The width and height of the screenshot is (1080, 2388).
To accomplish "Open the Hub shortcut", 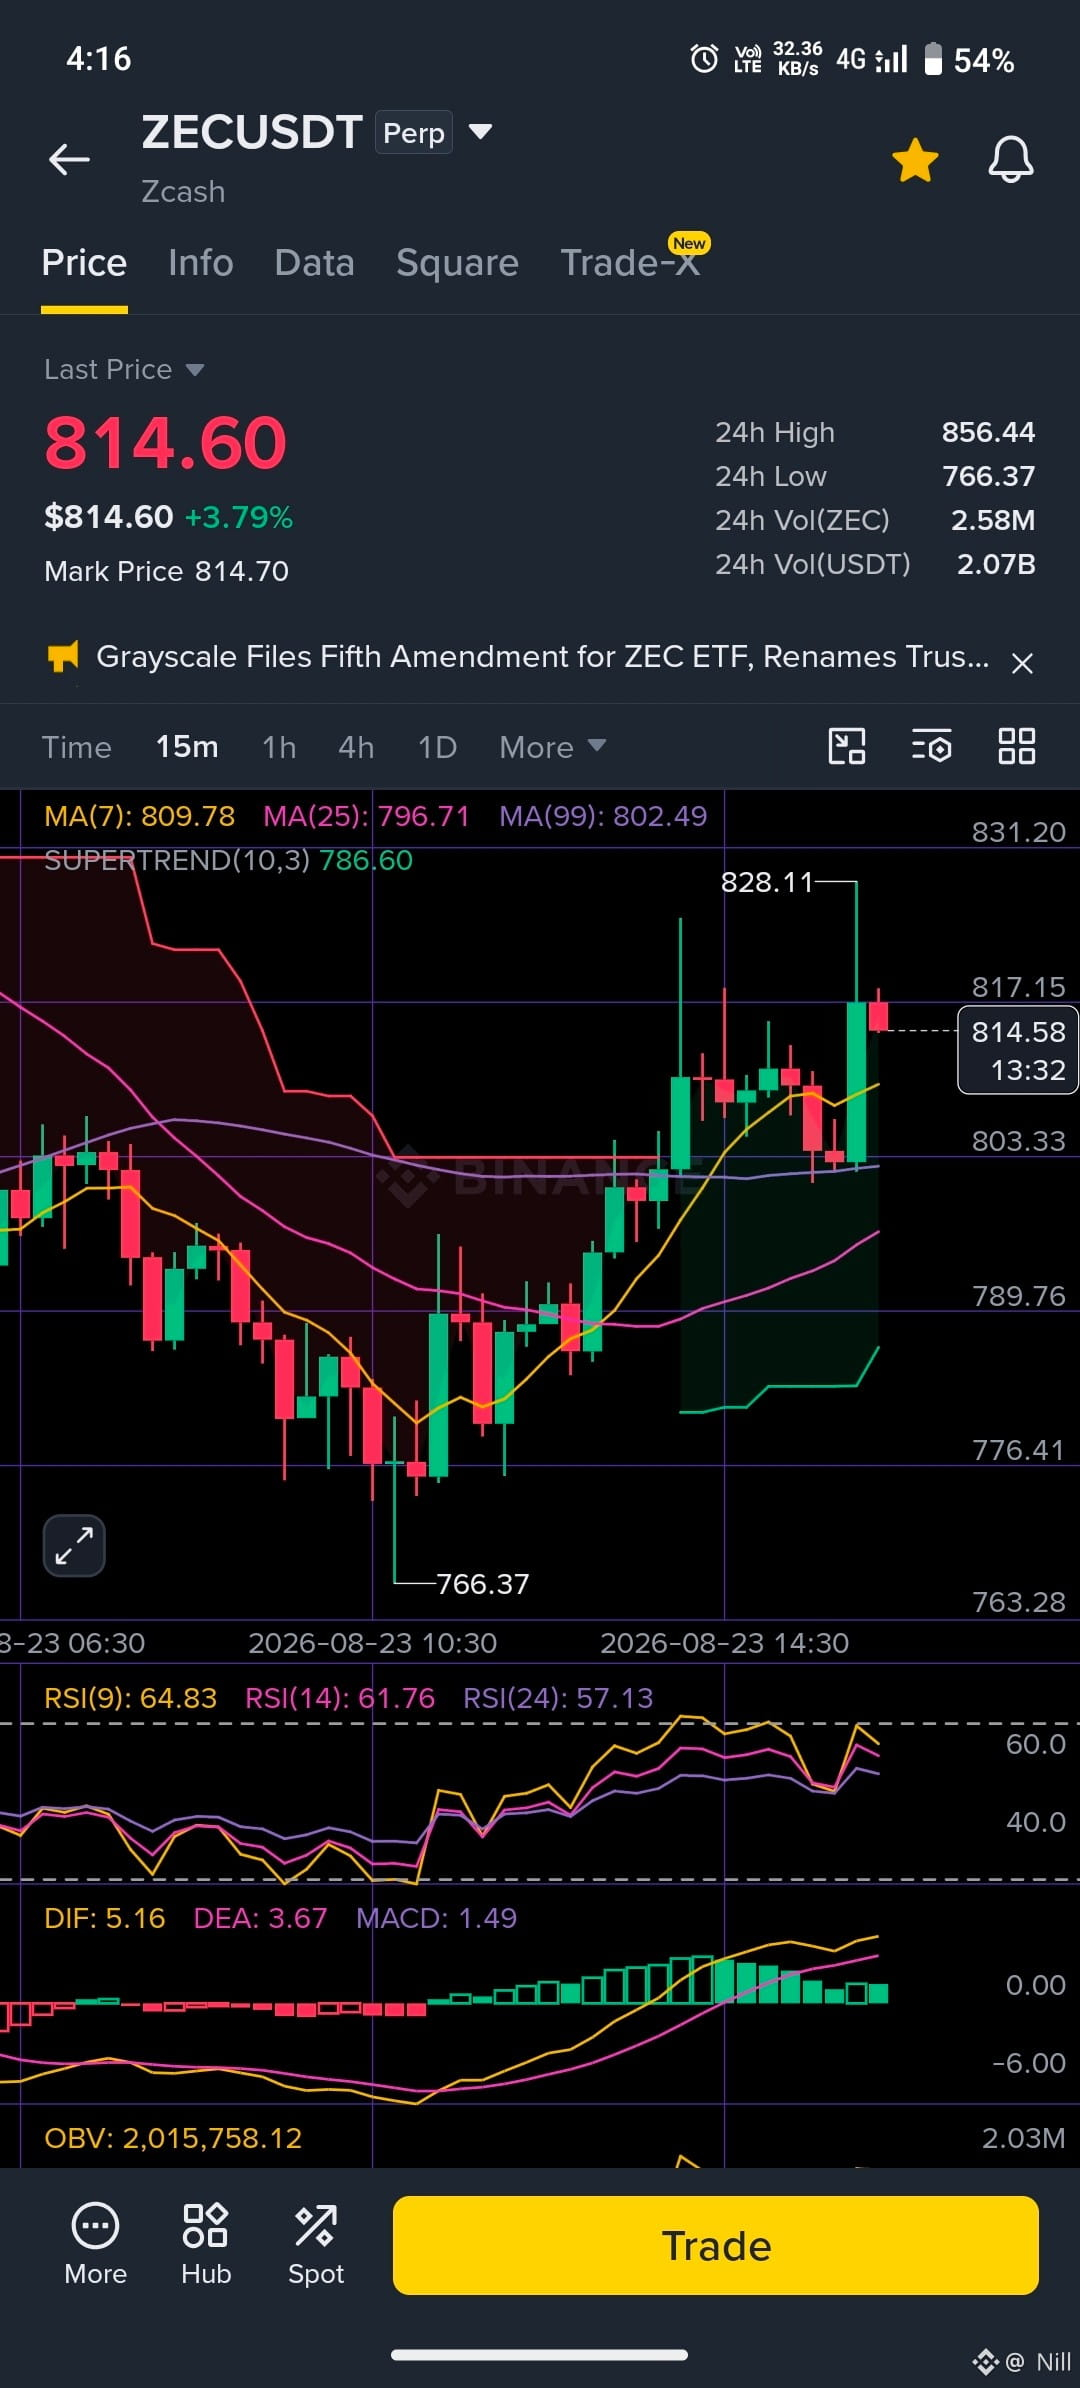I will click(x=206, y=2245).
